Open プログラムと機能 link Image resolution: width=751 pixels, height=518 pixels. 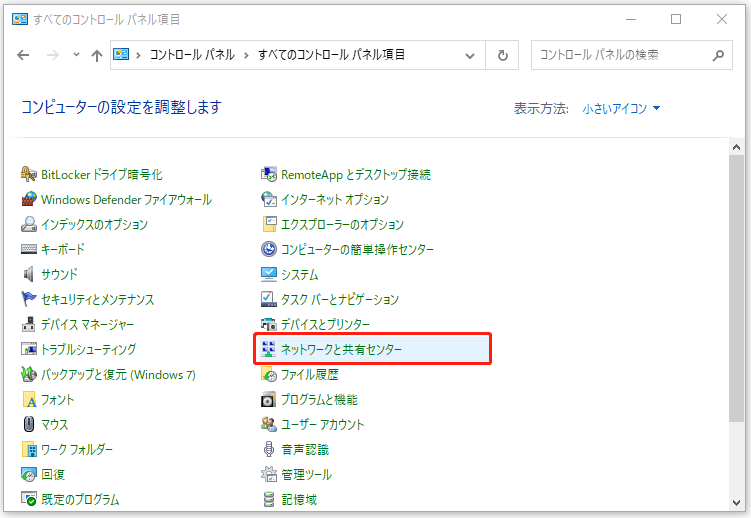click(x=319, y=400)
